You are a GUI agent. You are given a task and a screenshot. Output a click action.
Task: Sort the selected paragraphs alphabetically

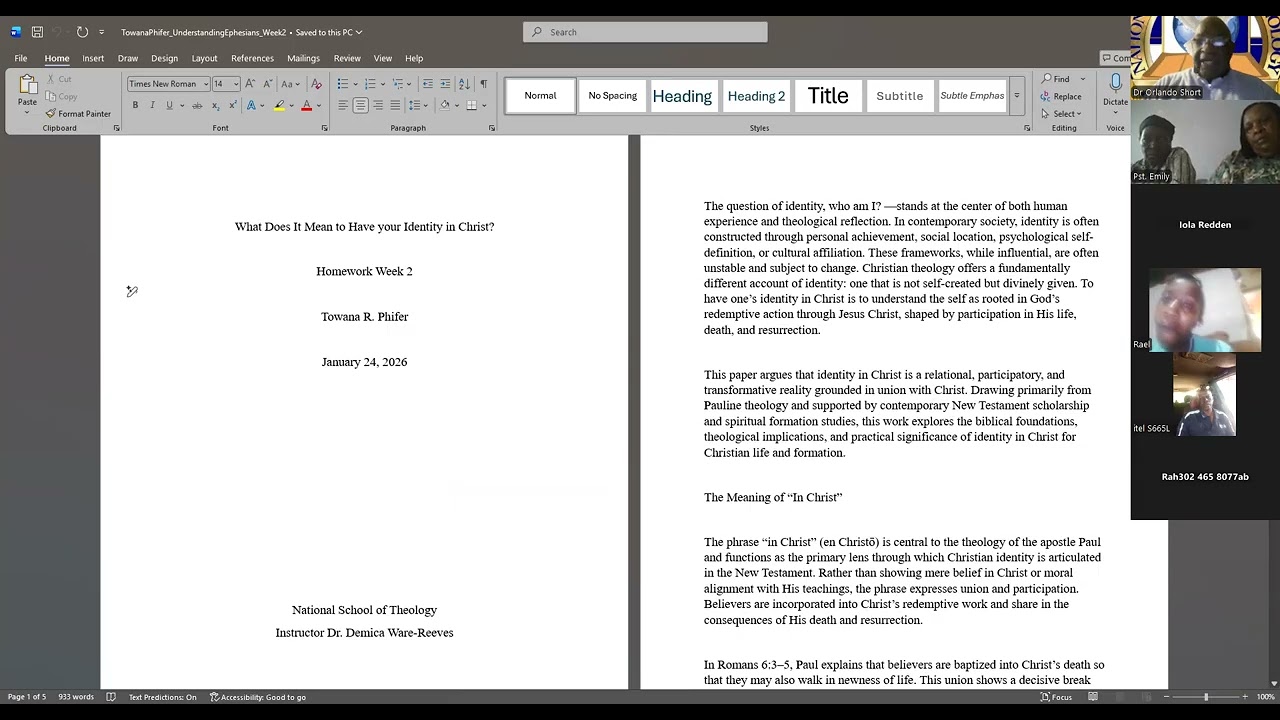click(x=464, y=84)
